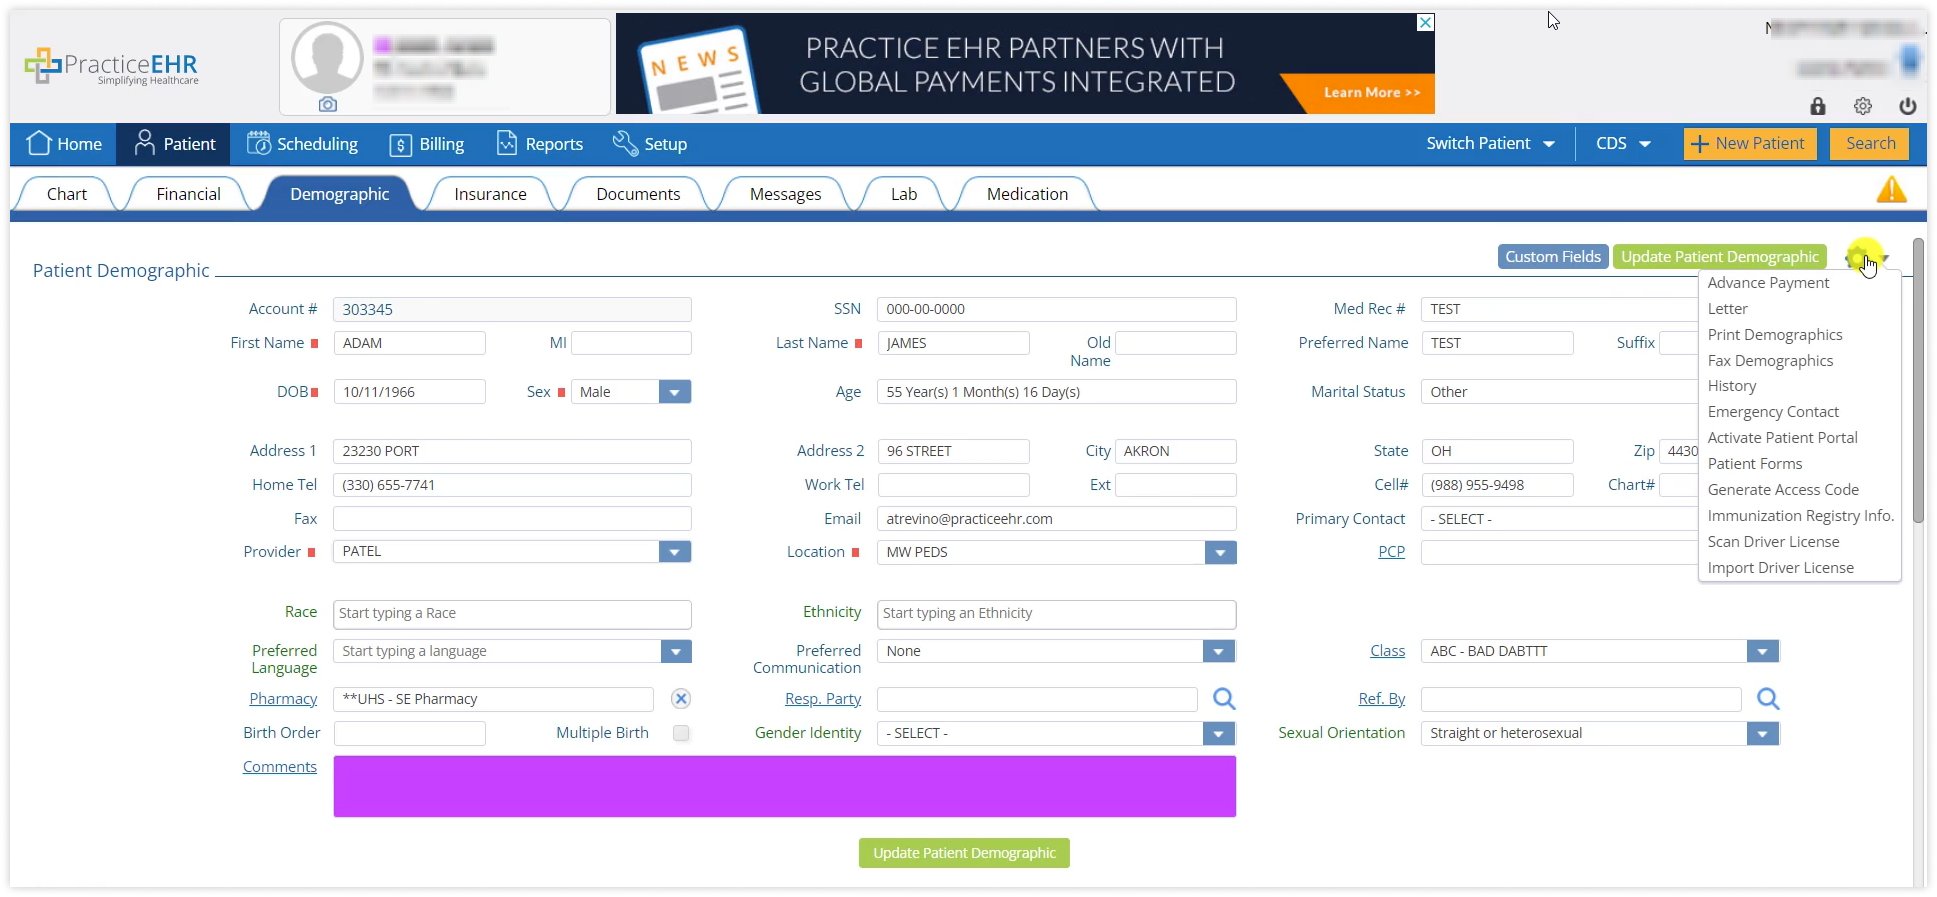1937x897 pixels.
Task: Click the power logout icon
Action: (1908, 106)
